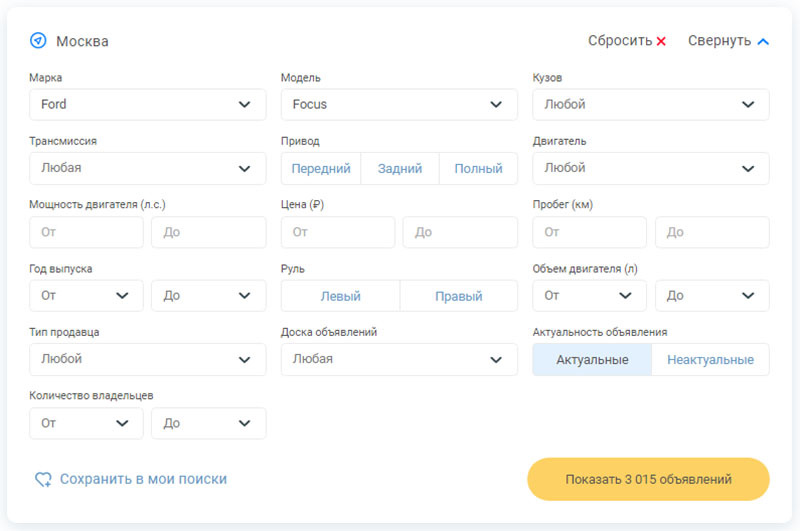Click the heart save-search icon

(x=43, y=480)
